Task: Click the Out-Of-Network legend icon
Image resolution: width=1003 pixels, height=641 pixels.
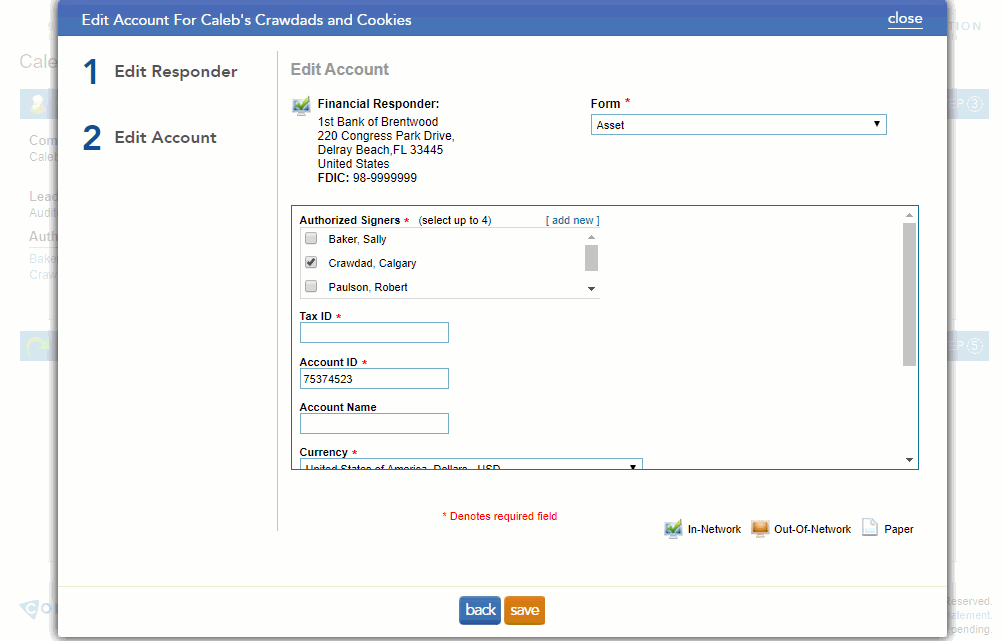Action: 759,528
